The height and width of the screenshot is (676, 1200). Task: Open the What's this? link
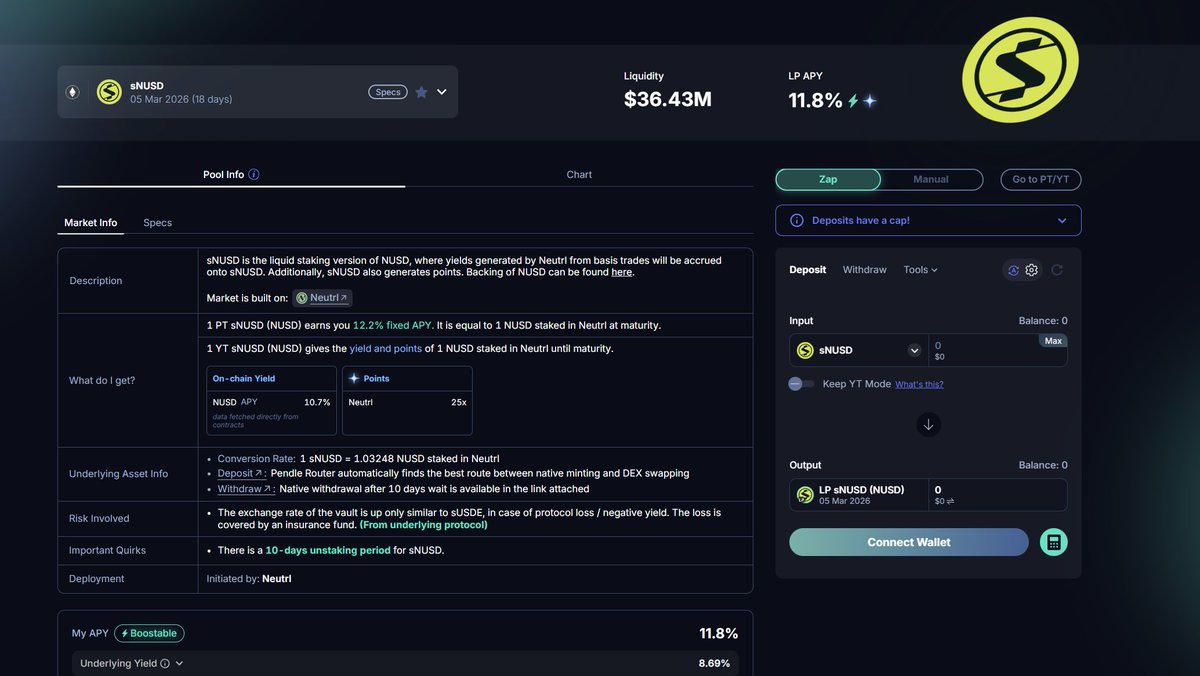(919, 384)
